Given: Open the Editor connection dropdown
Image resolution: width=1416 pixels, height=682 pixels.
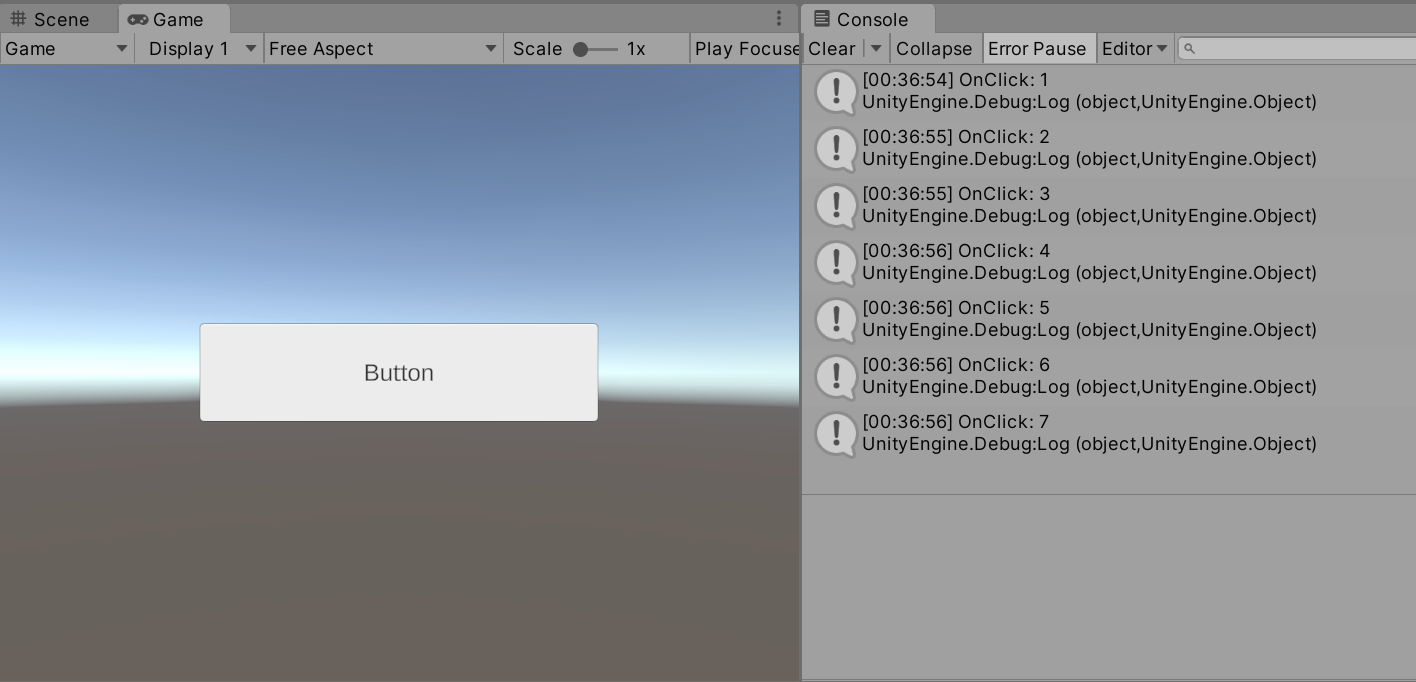Looking at the screenshot, I should pyautogui.click(x=1134, y=49).
